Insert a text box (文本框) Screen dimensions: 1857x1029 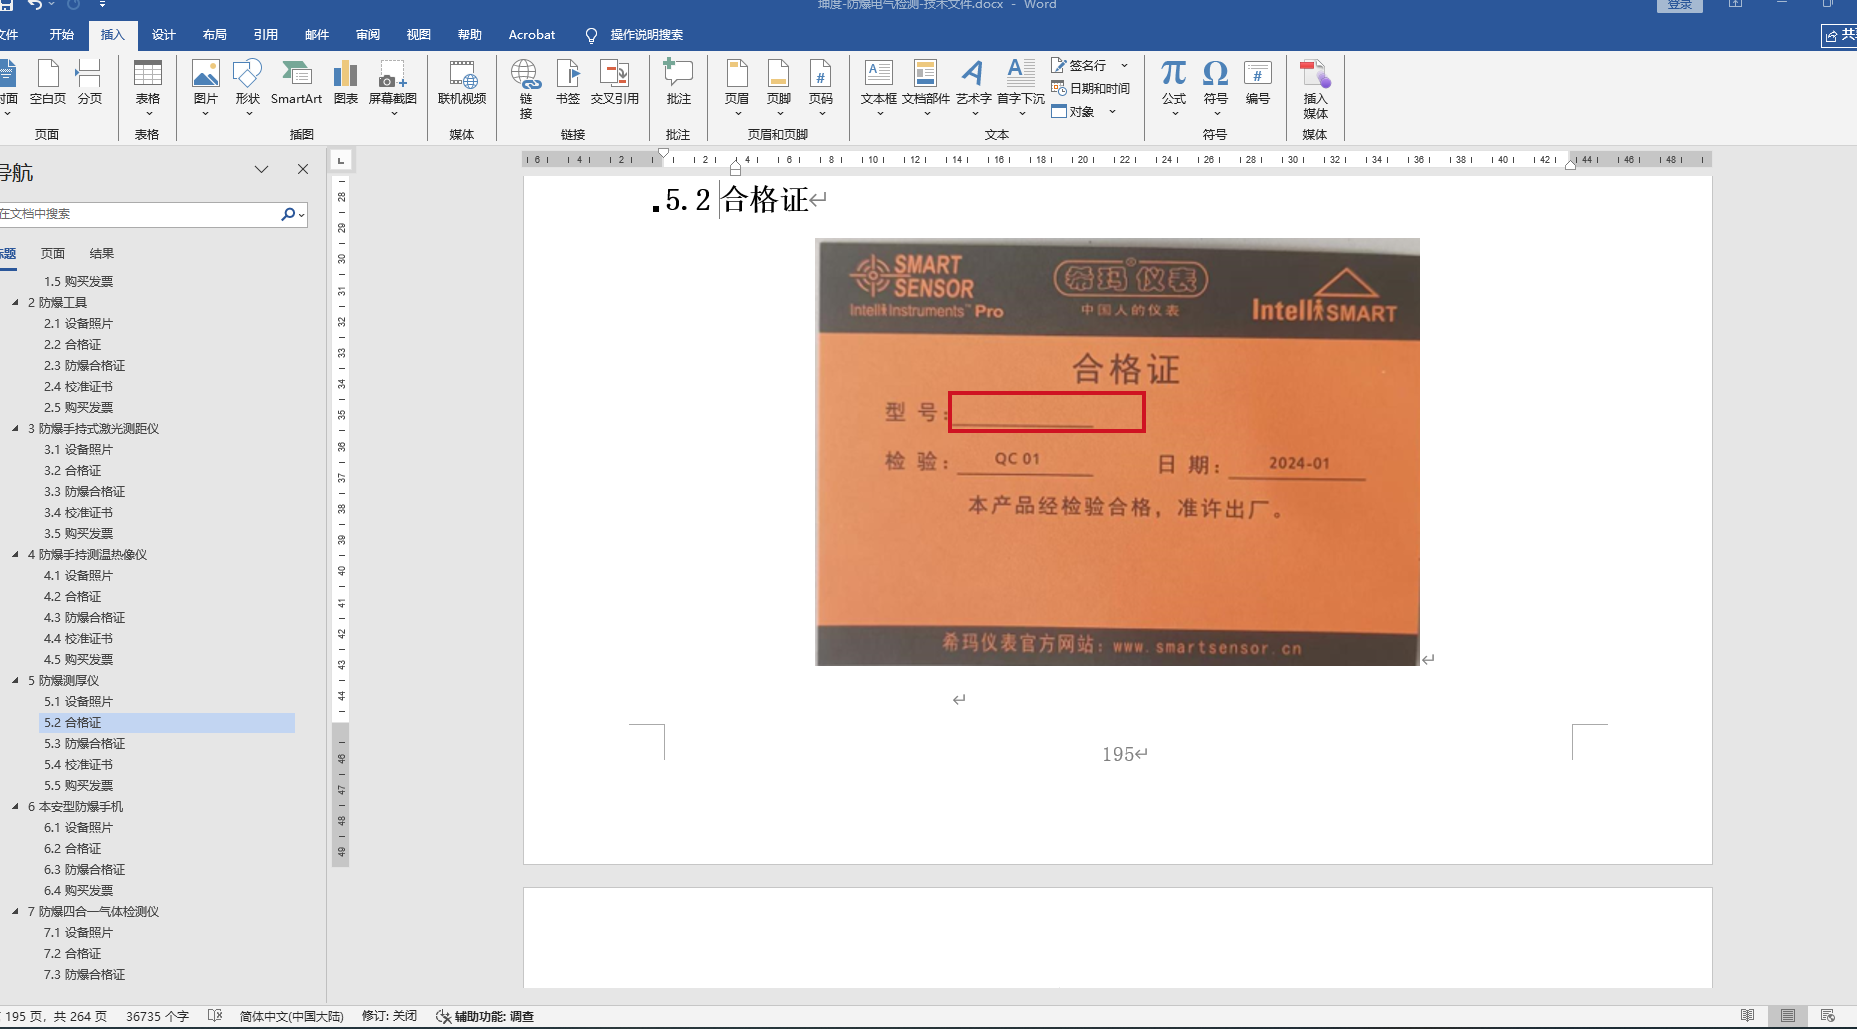[x=879, y=88]
